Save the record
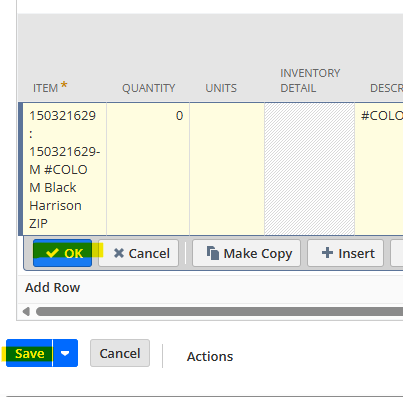Image resolution: width=403 pixels, height=397 pixels. pos(29,353)
